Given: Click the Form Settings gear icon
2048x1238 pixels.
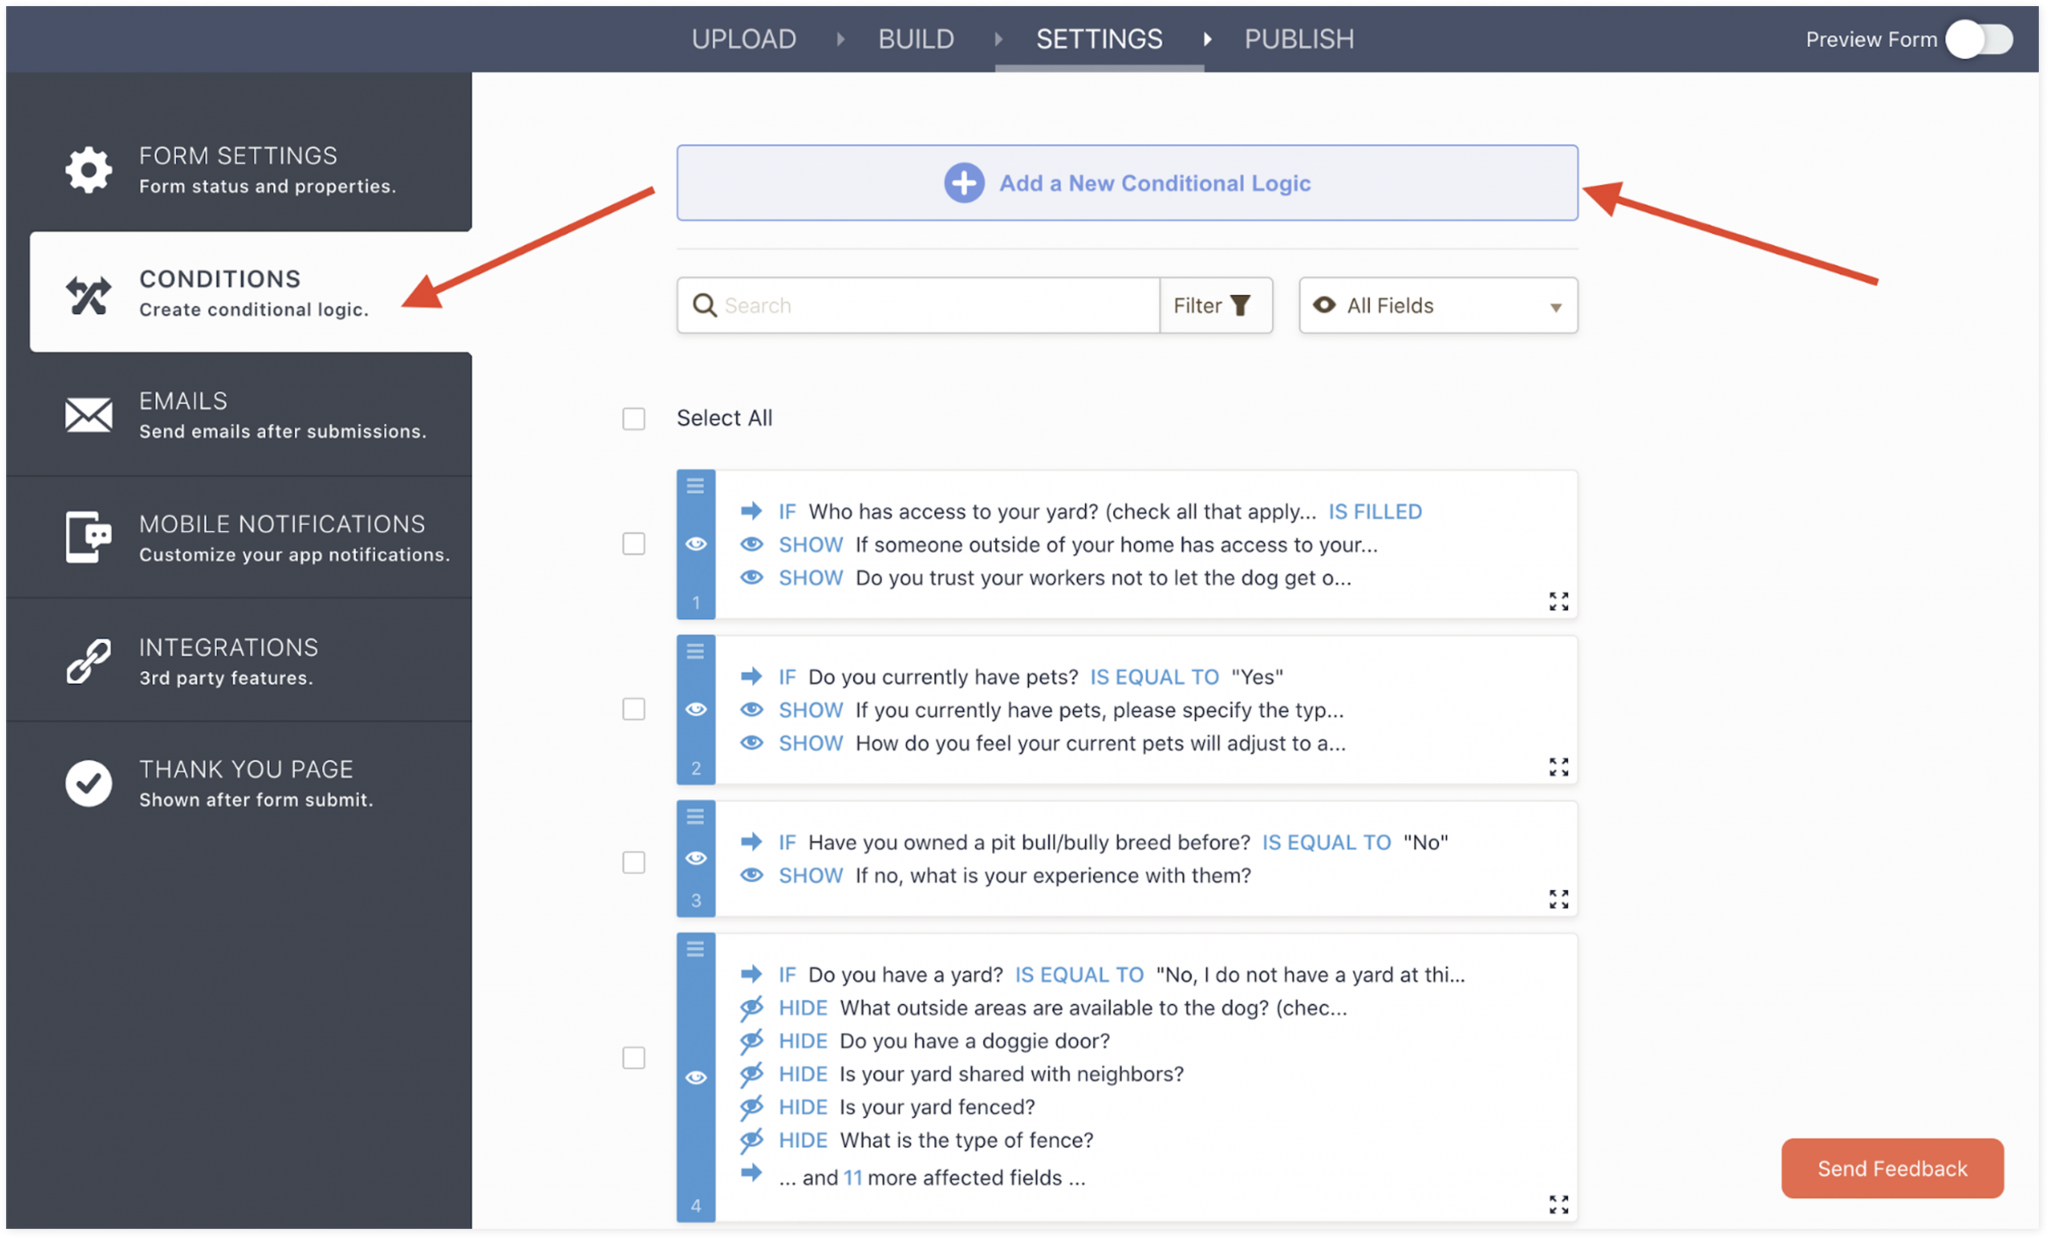Looking at the screenshot, I should pos(88,169).
